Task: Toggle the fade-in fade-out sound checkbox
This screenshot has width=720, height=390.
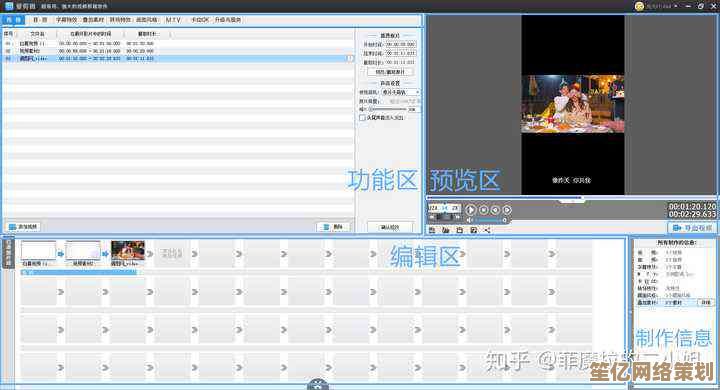Action: click(362, 118)
